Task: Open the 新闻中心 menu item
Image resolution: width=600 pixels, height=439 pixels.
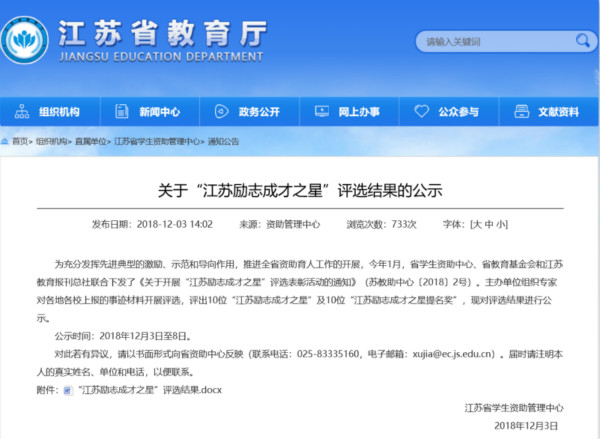Action: (x=160, y=112)
